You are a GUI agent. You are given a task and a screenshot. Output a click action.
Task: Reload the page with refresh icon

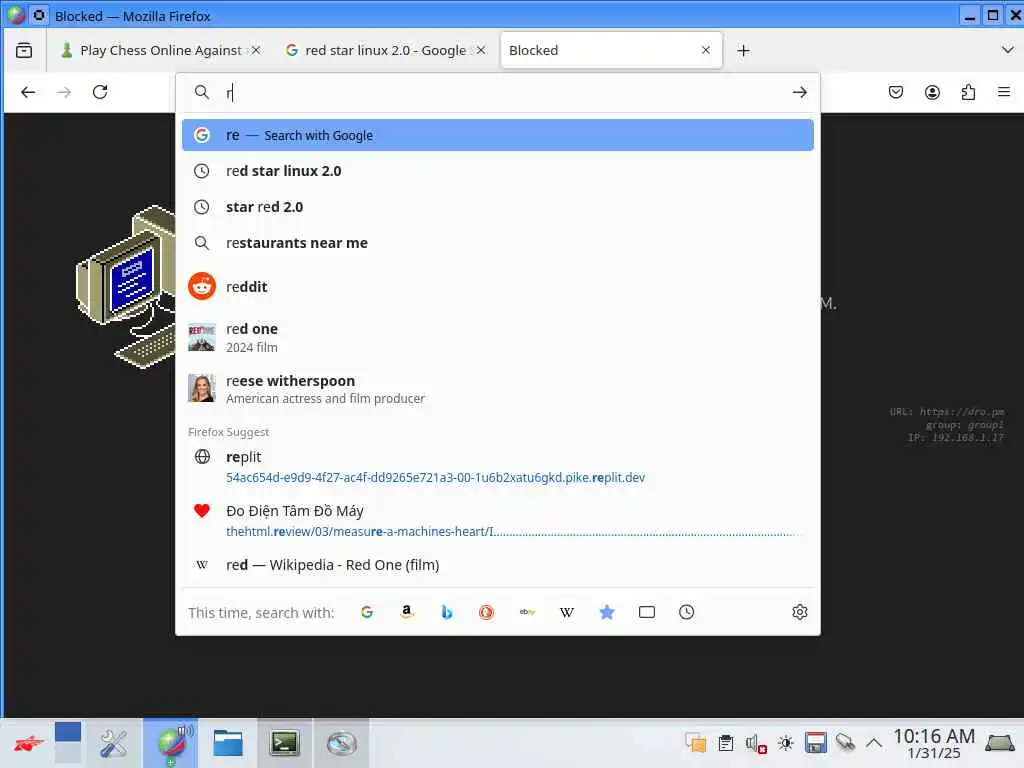click(x=100, y=92)
